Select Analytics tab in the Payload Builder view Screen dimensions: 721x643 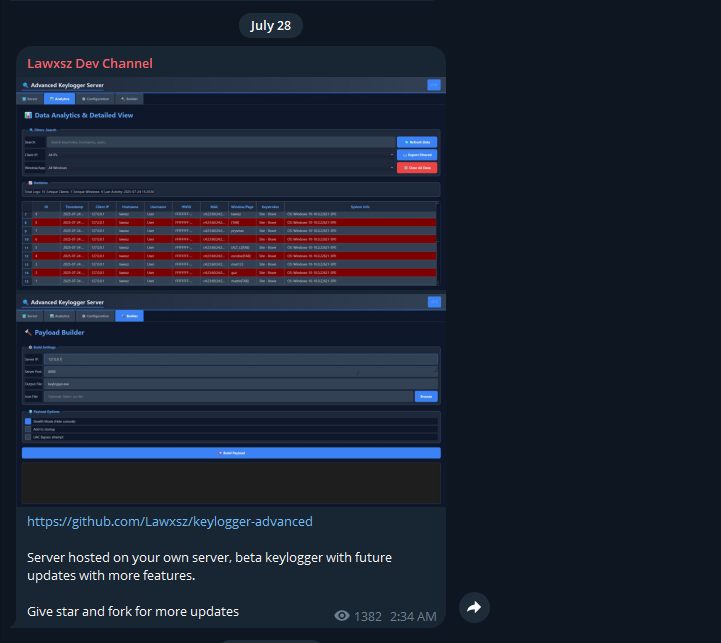click(59, 316)
